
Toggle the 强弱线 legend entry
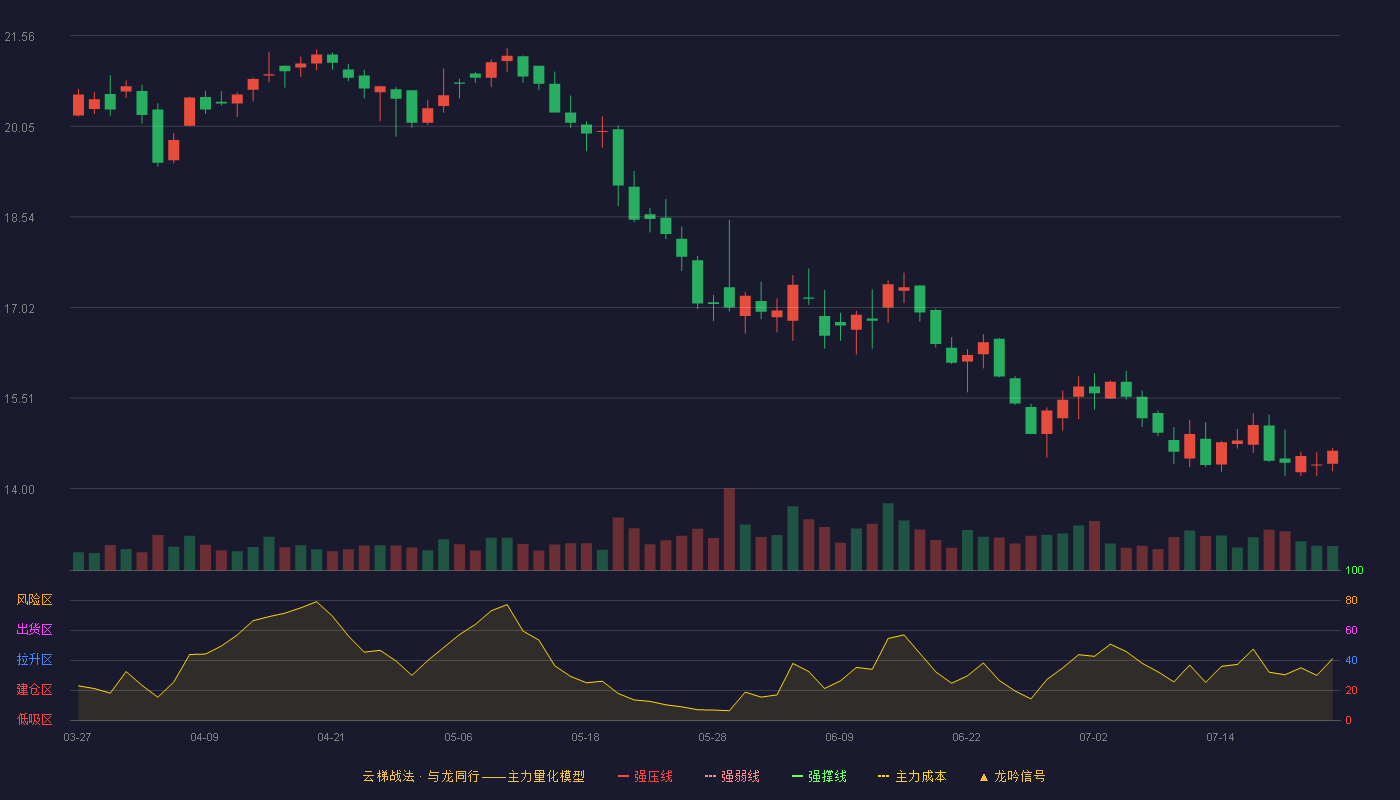click(732, 776)
